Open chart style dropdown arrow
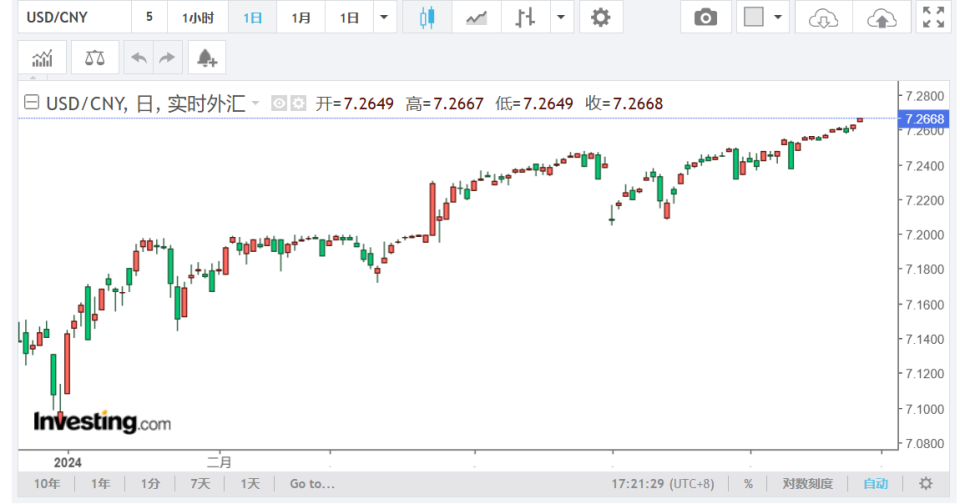The height and width of the screenshot is (504, 960). (561, 17)
